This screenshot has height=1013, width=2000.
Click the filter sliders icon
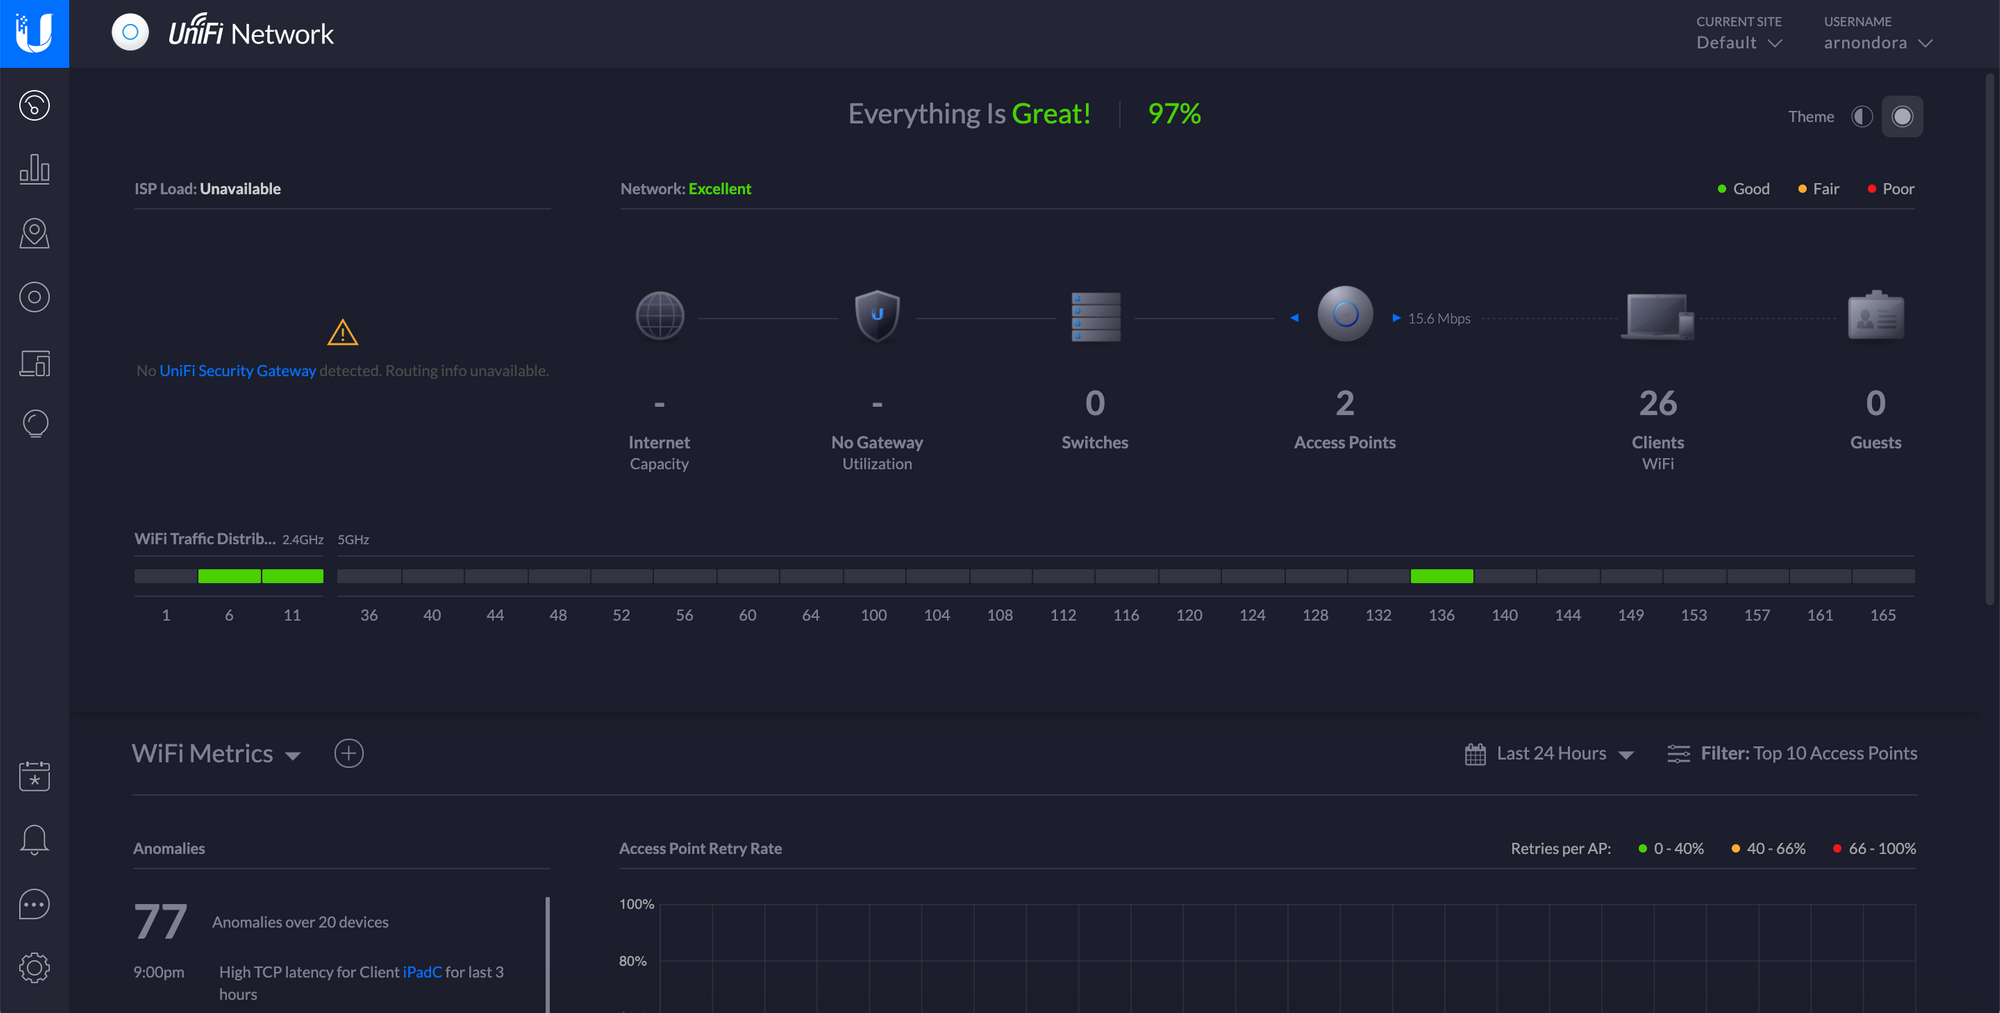click(x=1679, y=754)
